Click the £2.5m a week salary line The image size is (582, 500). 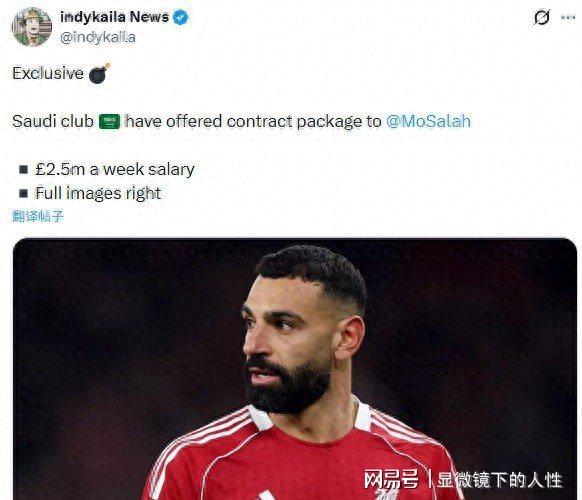[x=115, y=170]
